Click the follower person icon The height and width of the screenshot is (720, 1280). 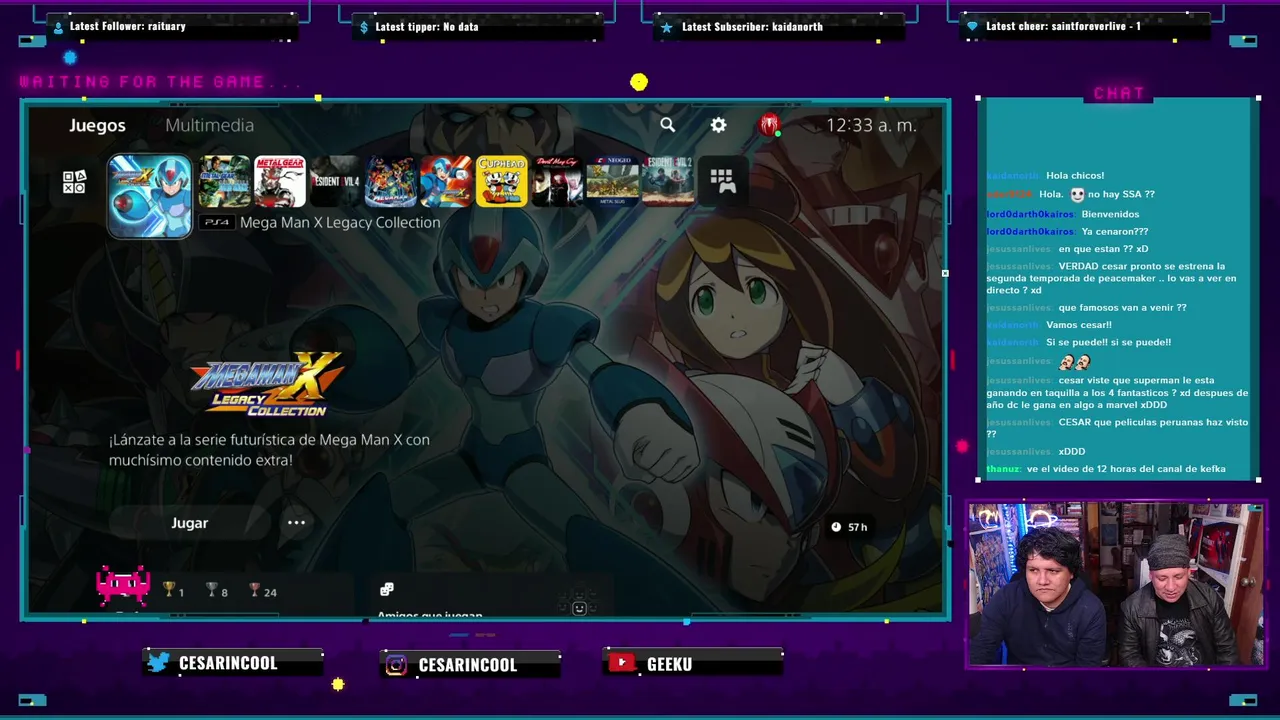tap(57, 27)
